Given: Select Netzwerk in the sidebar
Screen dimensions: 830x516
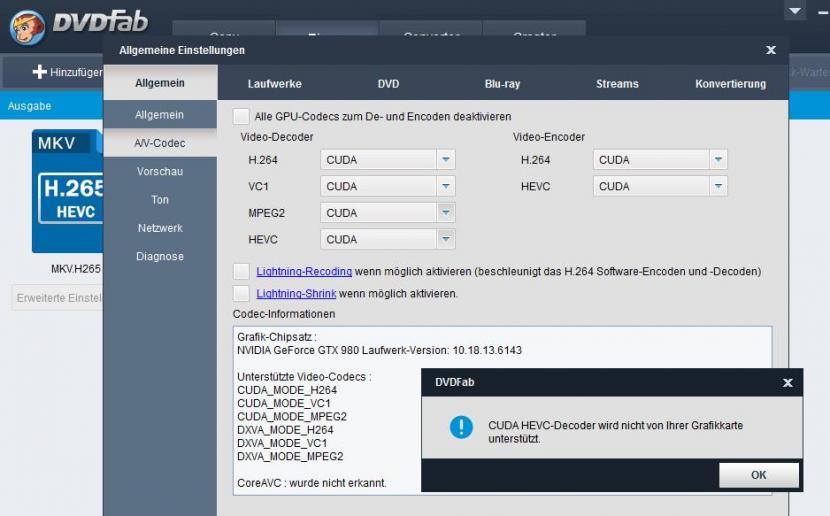Looking at the screenshot, I should [x=160, y=228].
